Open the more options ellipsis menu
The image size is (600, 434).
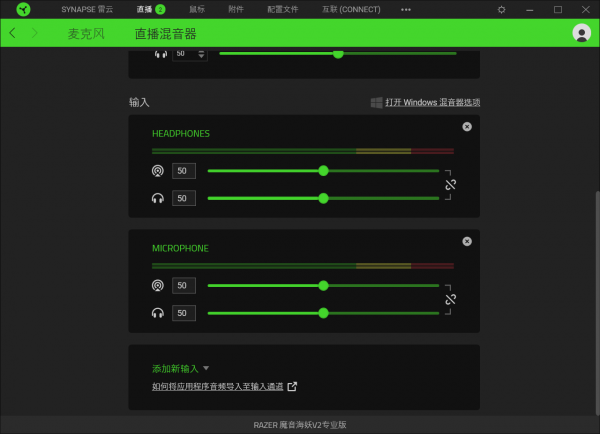pyautogui.click(x=406, y=10)
